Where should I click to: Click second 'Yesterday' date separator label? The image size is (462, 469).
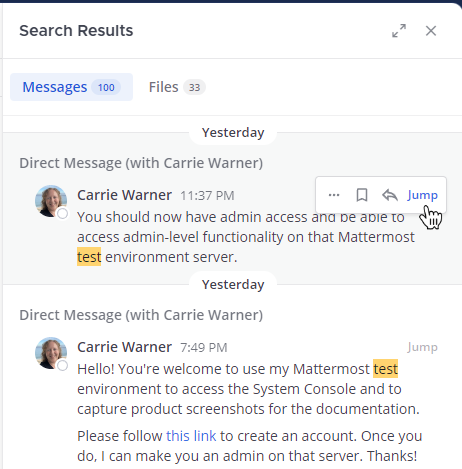tap(233, 285)
